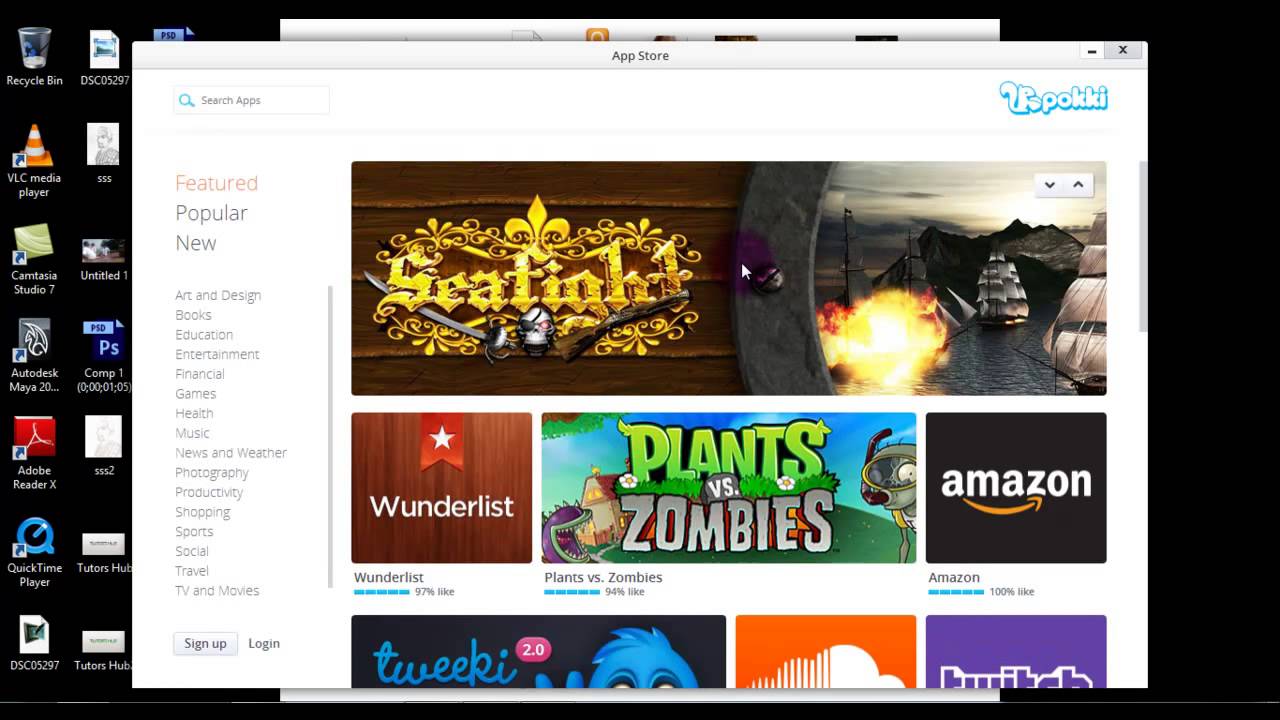This screenshot has width=1280, height=720.
Task: Click the Sign up button
Action: (x=205, y=643)
